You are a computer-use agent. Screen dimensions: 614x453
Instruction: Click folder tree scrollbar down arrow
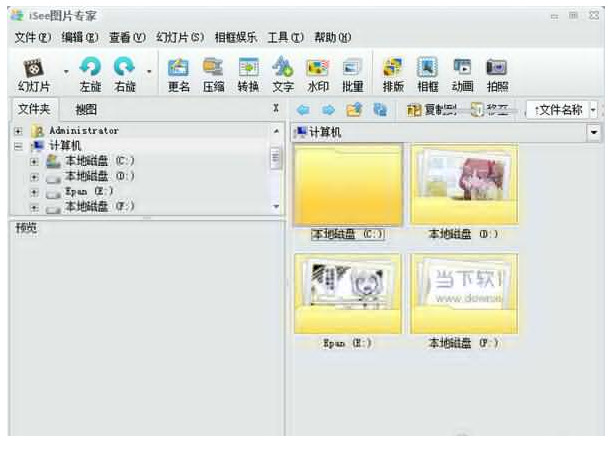click(x=276, y=206)
